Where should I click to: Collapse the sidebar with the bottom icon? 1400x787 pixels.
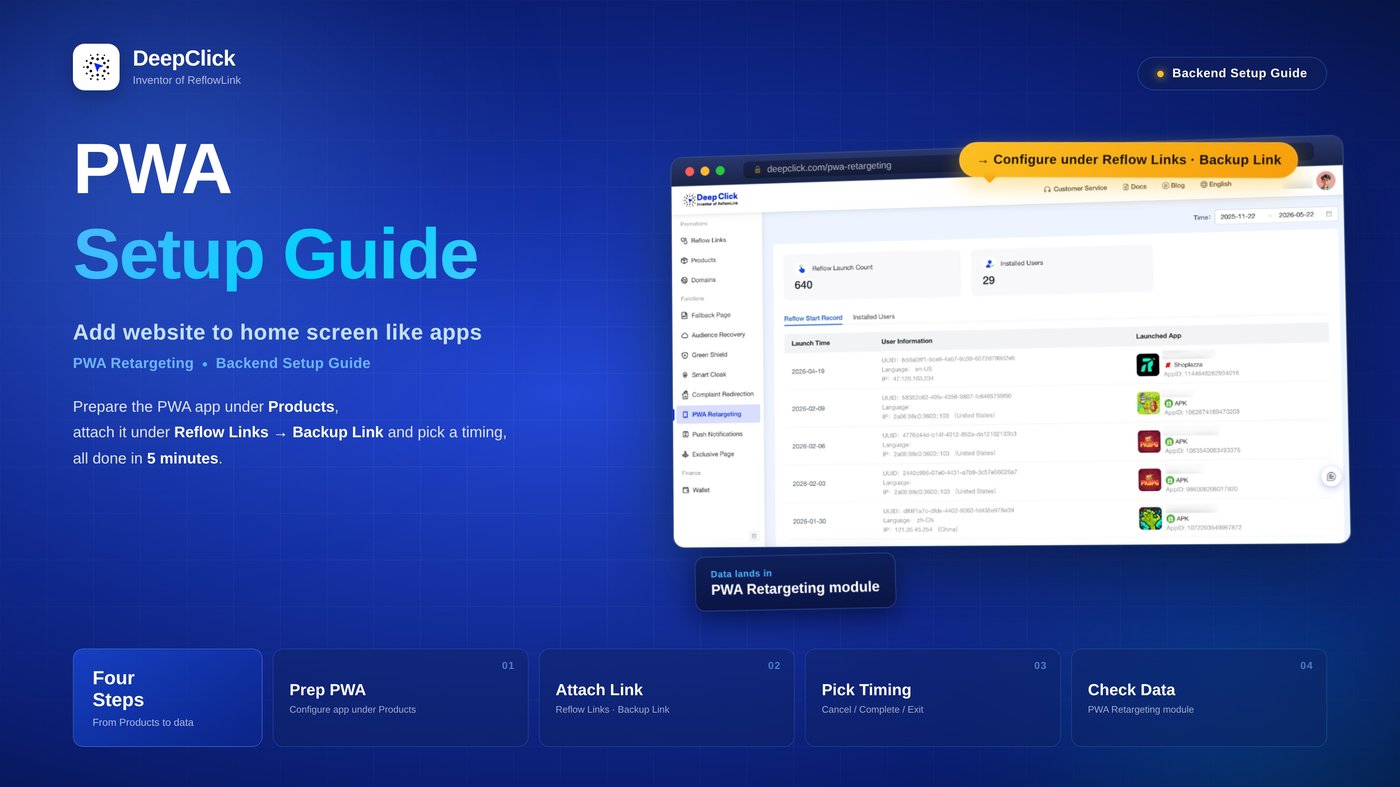[753, 536]
